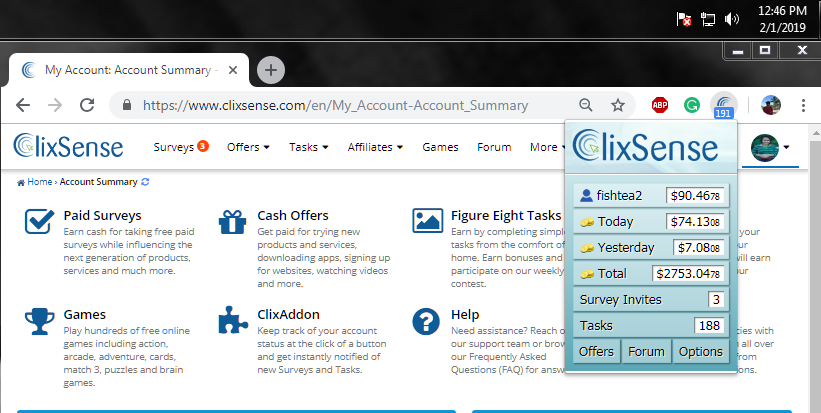
Task: Open the Paid Surveys heading link
Action: [103, 215]
